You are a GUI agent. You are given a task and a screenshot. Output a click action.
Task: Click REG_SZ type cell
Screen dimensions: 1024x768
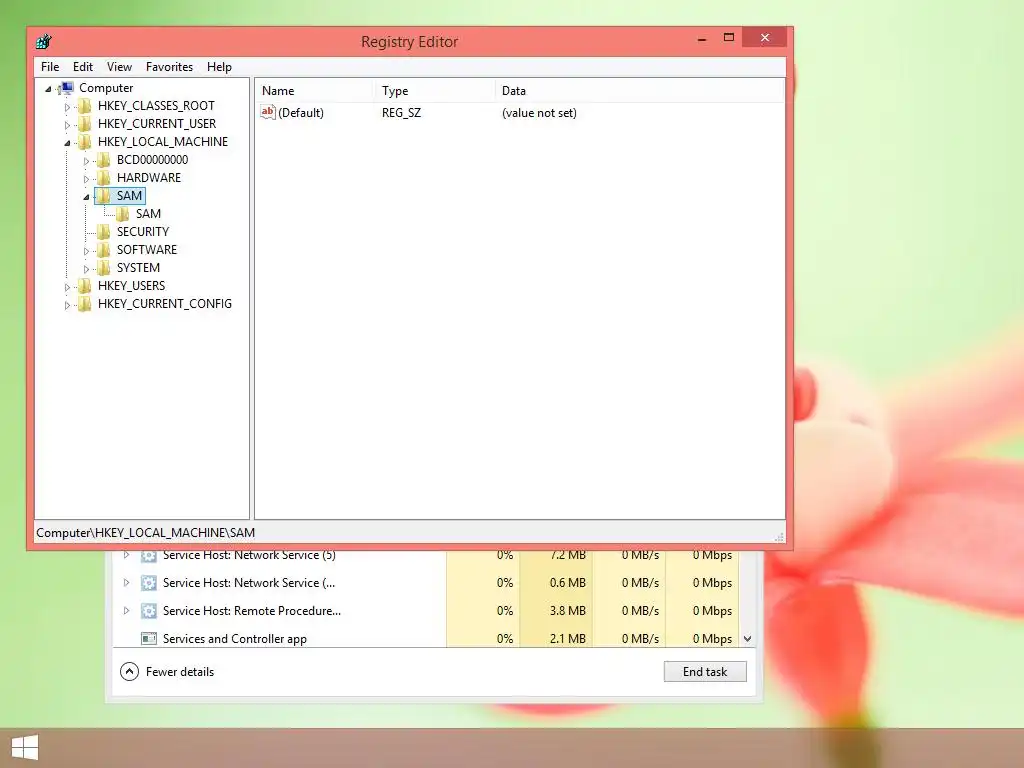click(x=402, y=112)
